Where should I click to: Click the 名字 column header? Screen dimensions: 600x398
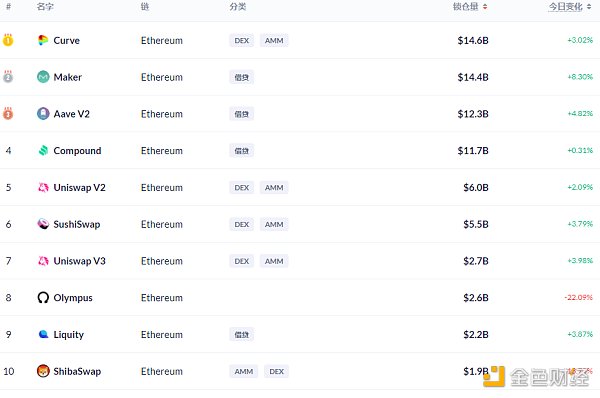pyautogui.click(x=45, y=7)
